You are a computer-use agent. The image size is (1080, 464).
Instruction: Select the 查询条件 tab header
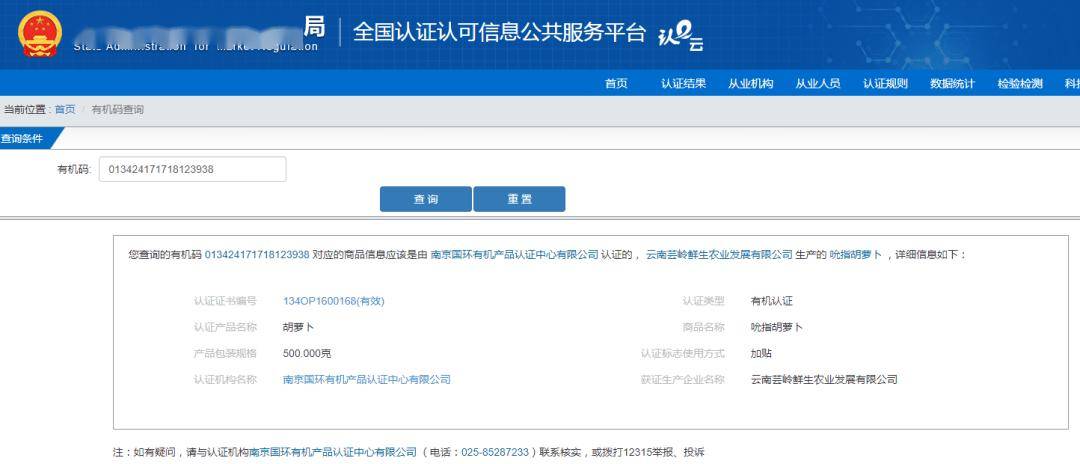point(24,139)
